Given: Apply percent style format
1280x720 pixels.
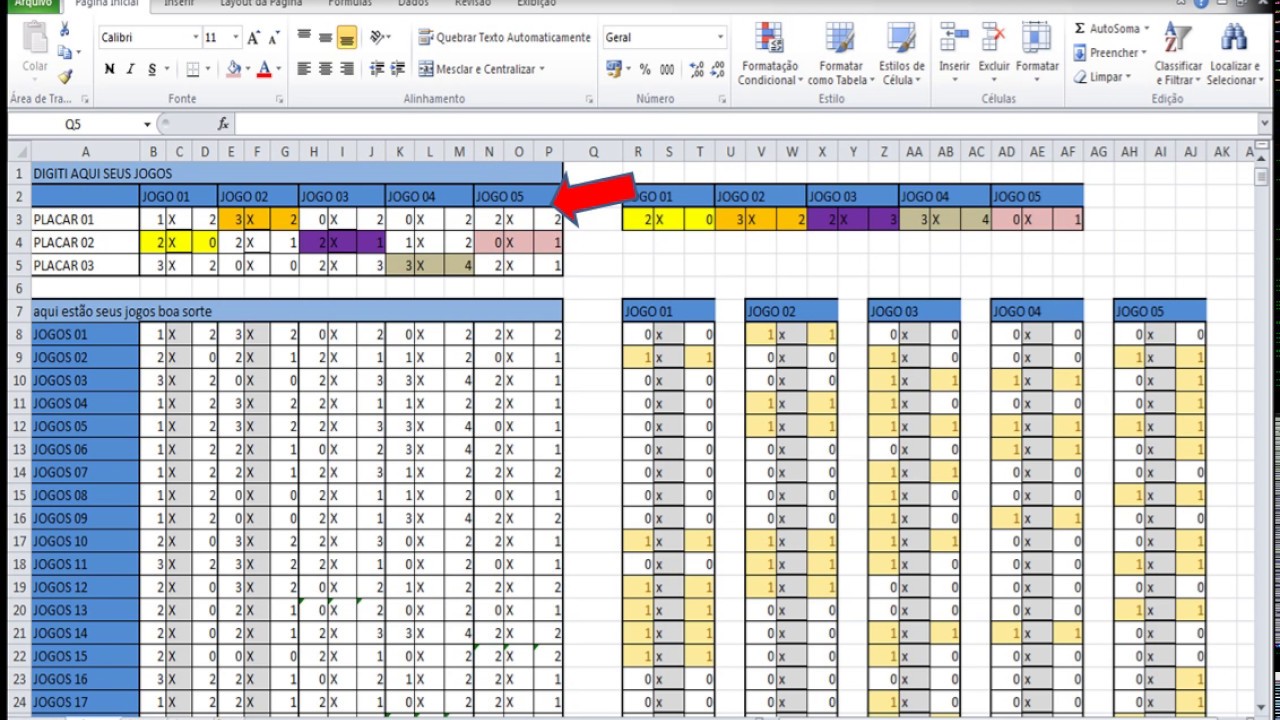Looking at the screenshot, I should coord(645,69).
